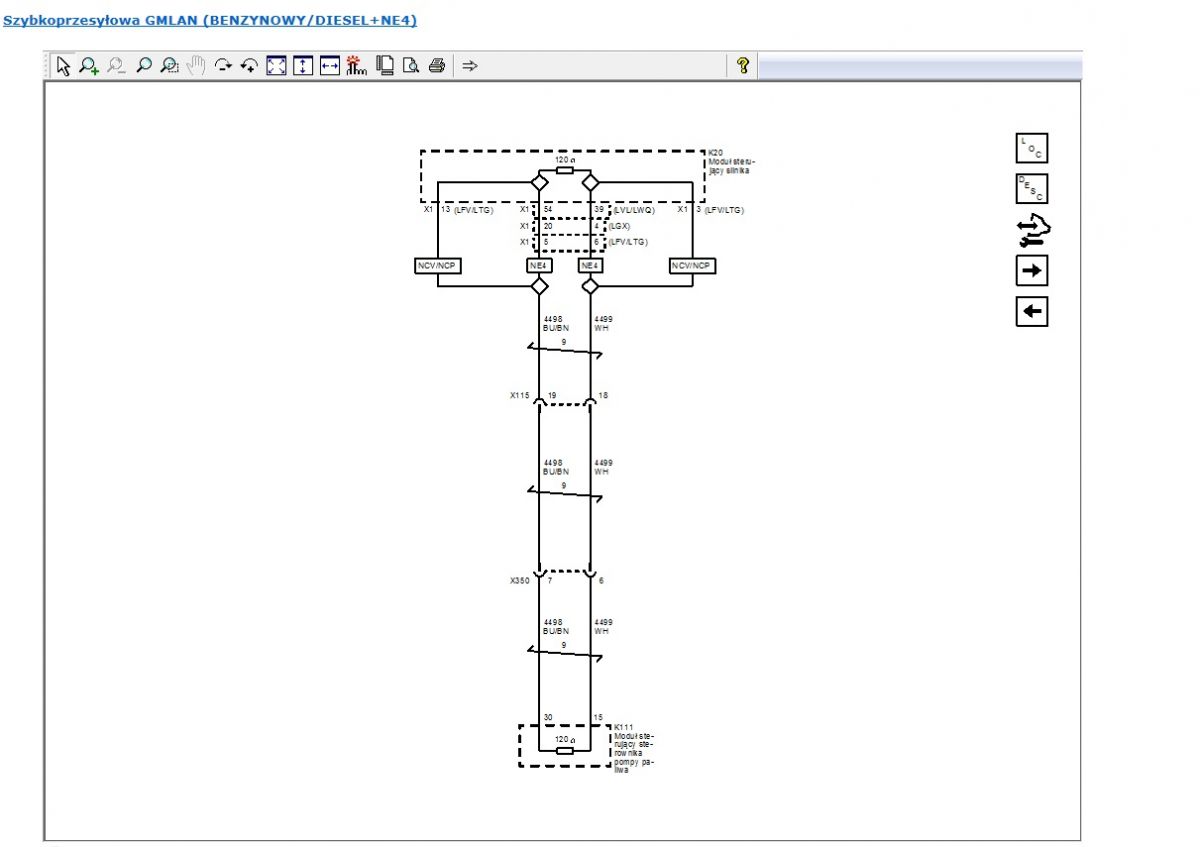Select the K111 fuel pump module label
The image size is (1200, 847).
pos(635,748)
